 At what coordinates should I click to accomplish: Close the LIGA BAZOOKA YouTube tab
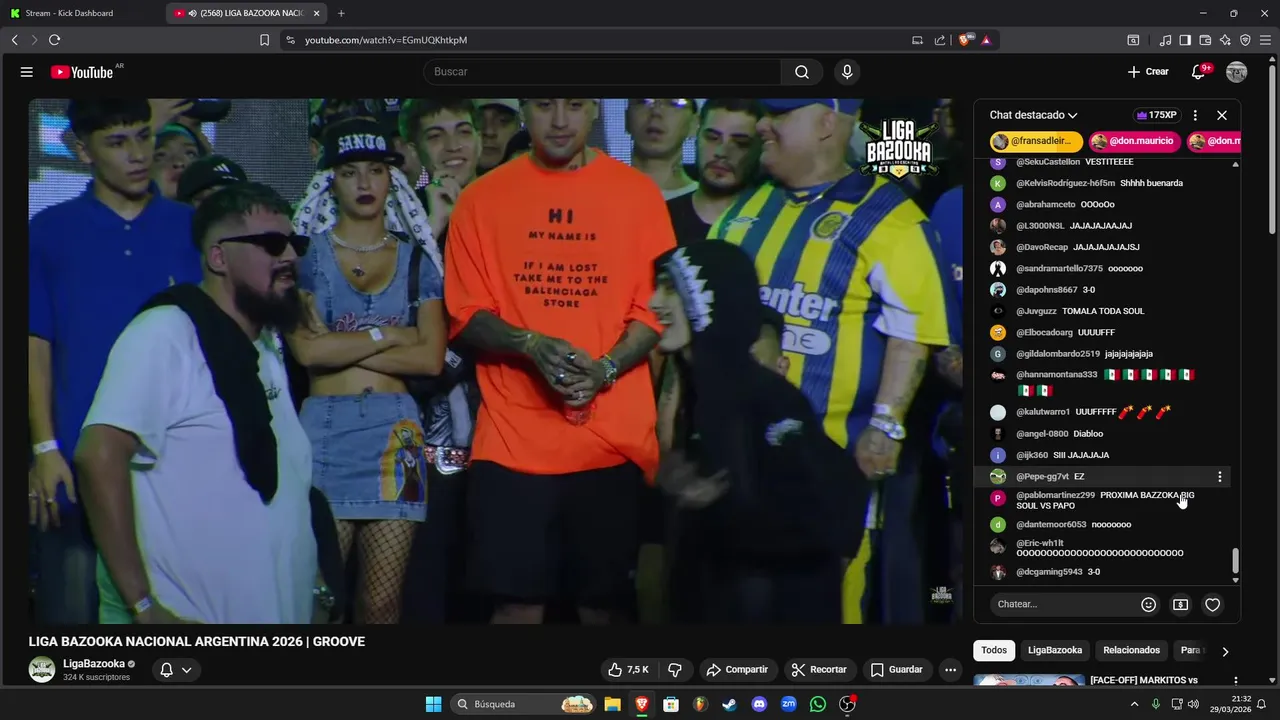point(317,13)
